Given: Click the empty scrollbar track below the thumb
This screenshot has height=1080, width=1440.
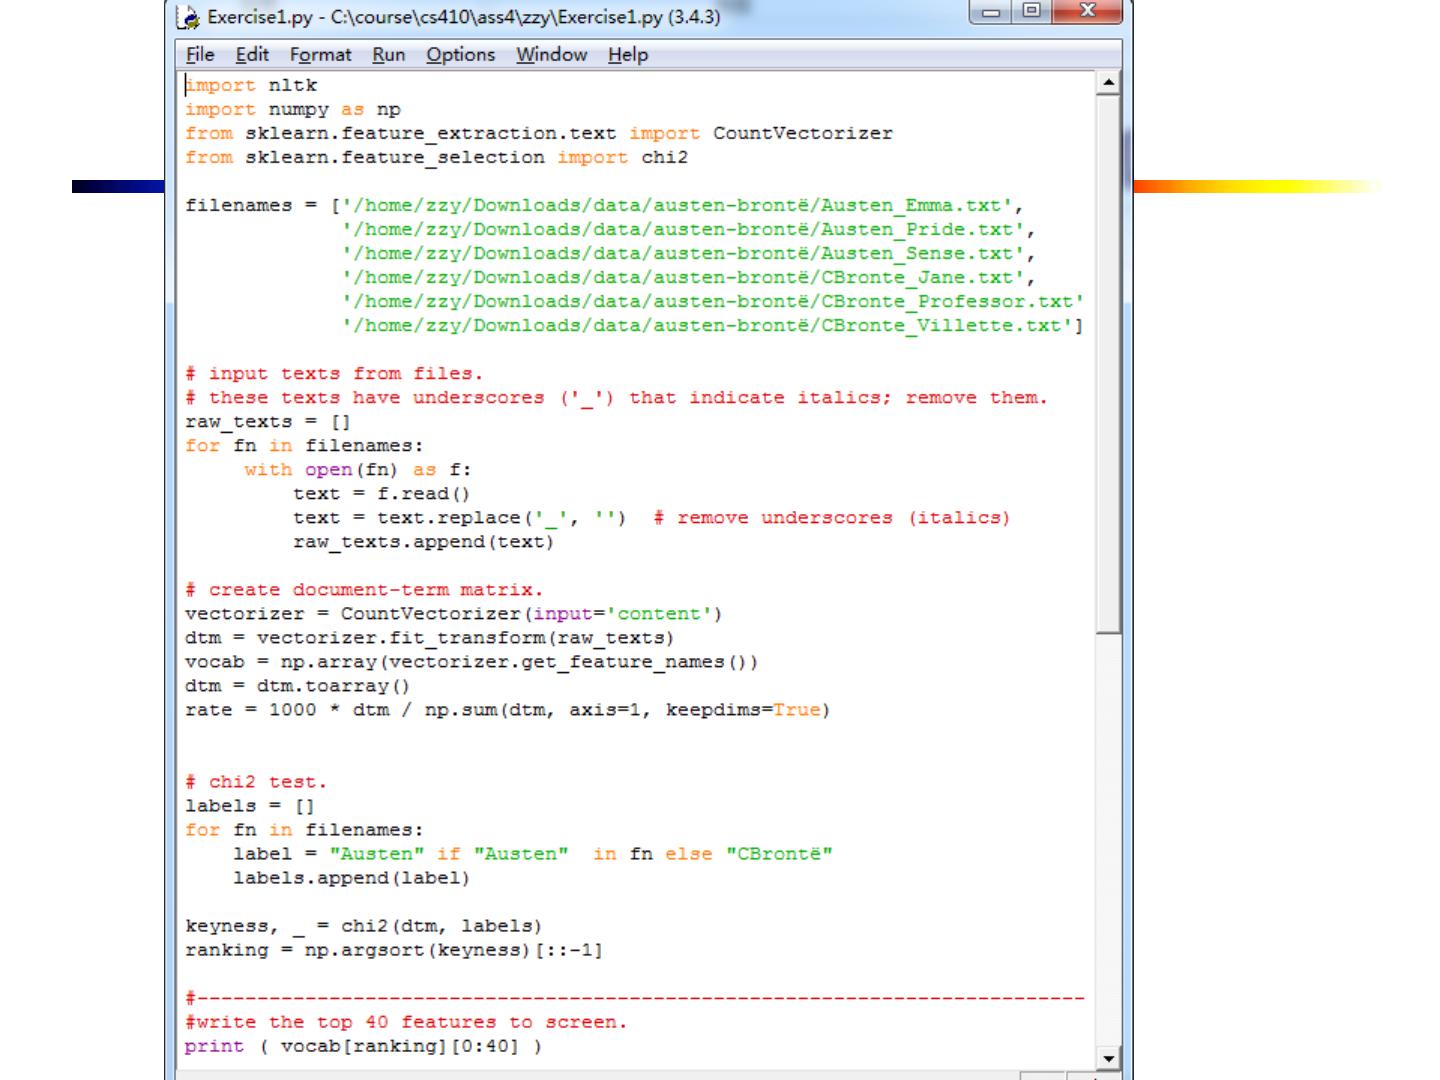Looking at the screenshot, I should click(x=1108, y=840).
